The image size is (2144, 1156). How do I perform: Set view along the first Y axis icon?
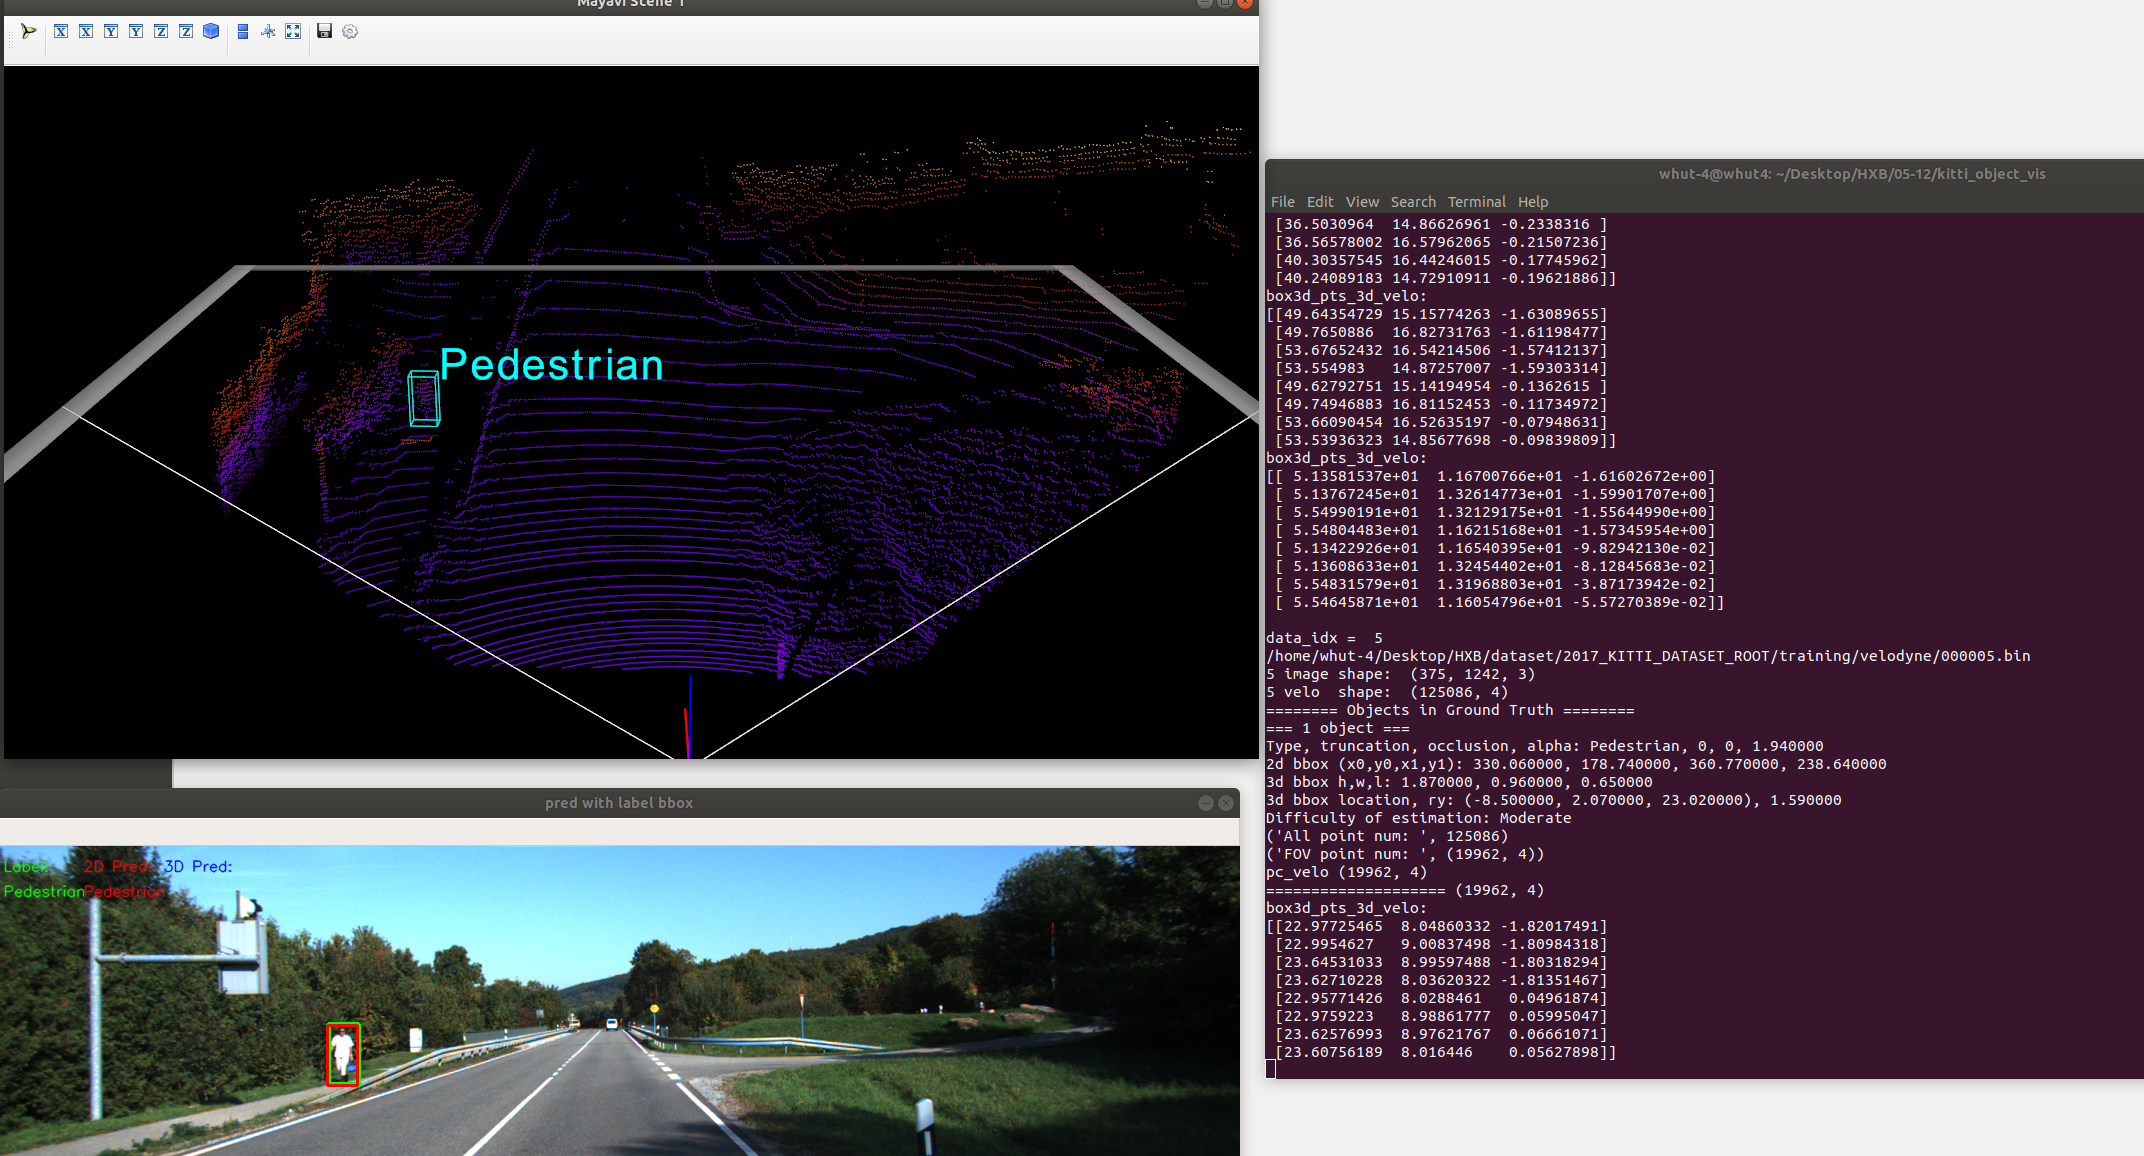(x=111, y=32)
